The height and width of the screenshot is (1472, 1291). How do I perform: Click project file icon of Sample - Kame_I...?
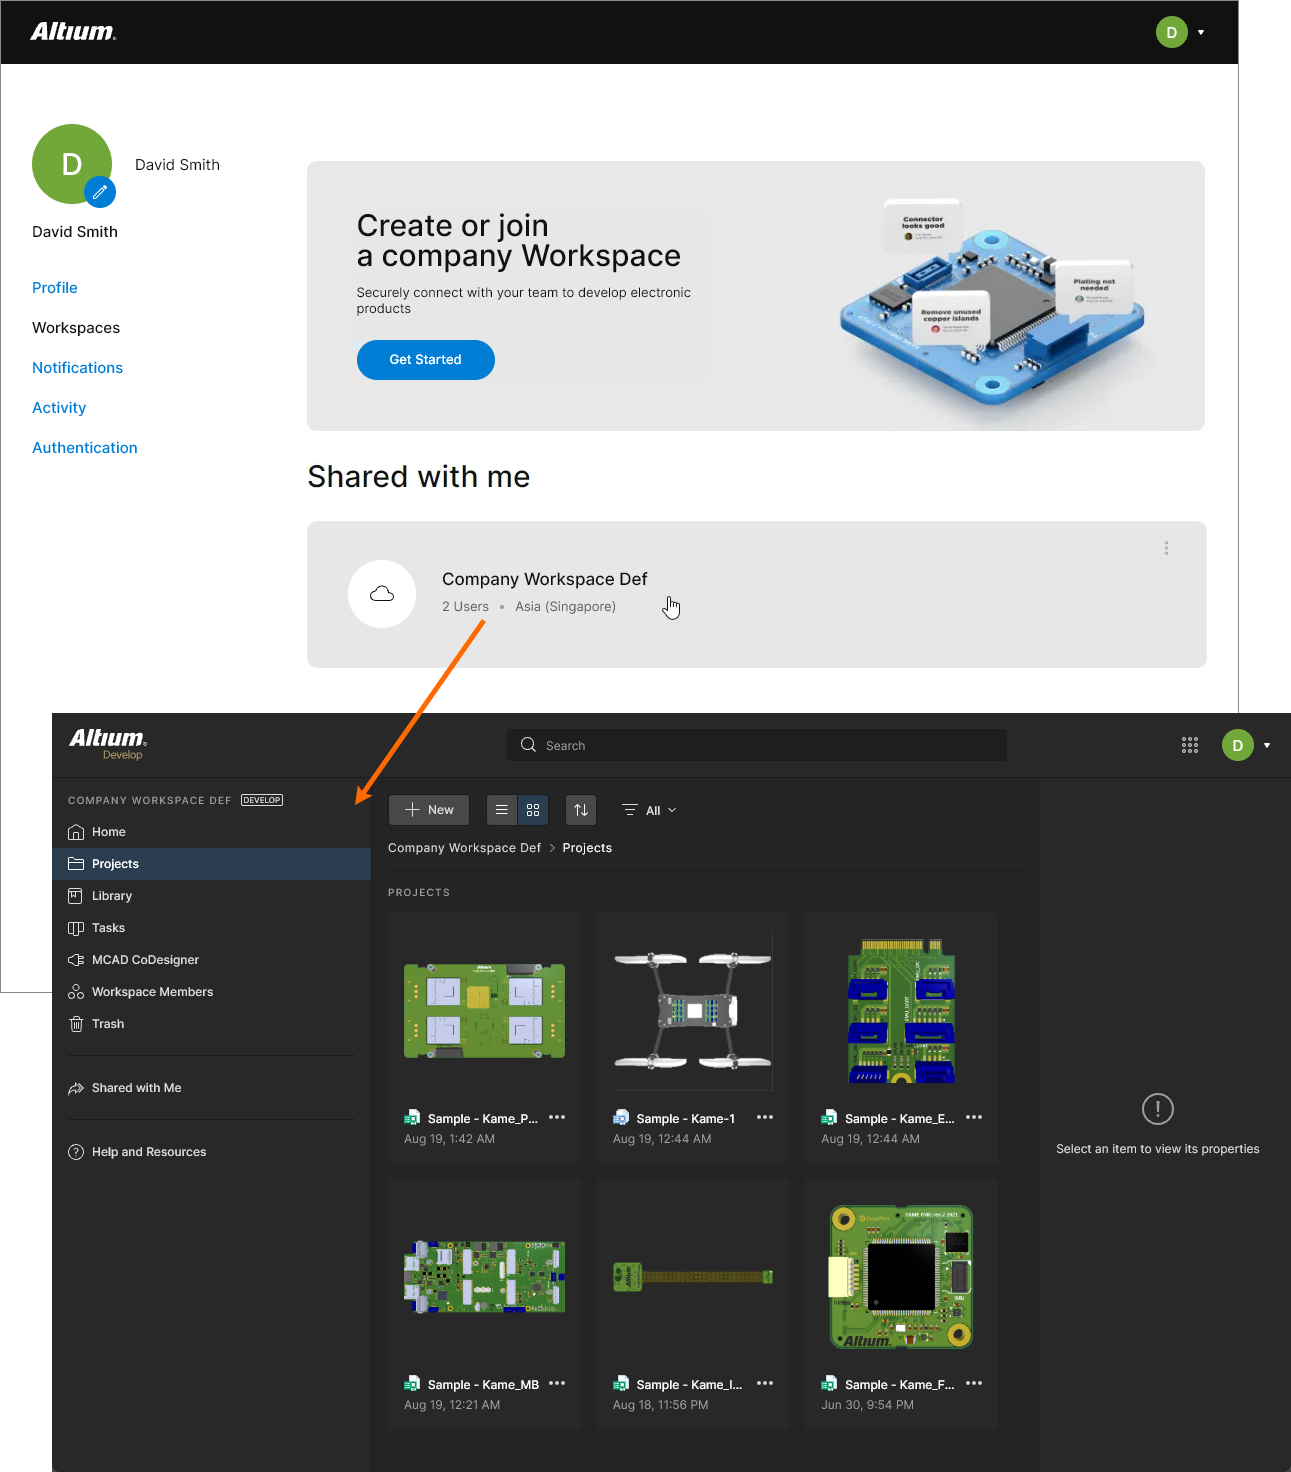pyautogui.click(x=621, y=1384)
